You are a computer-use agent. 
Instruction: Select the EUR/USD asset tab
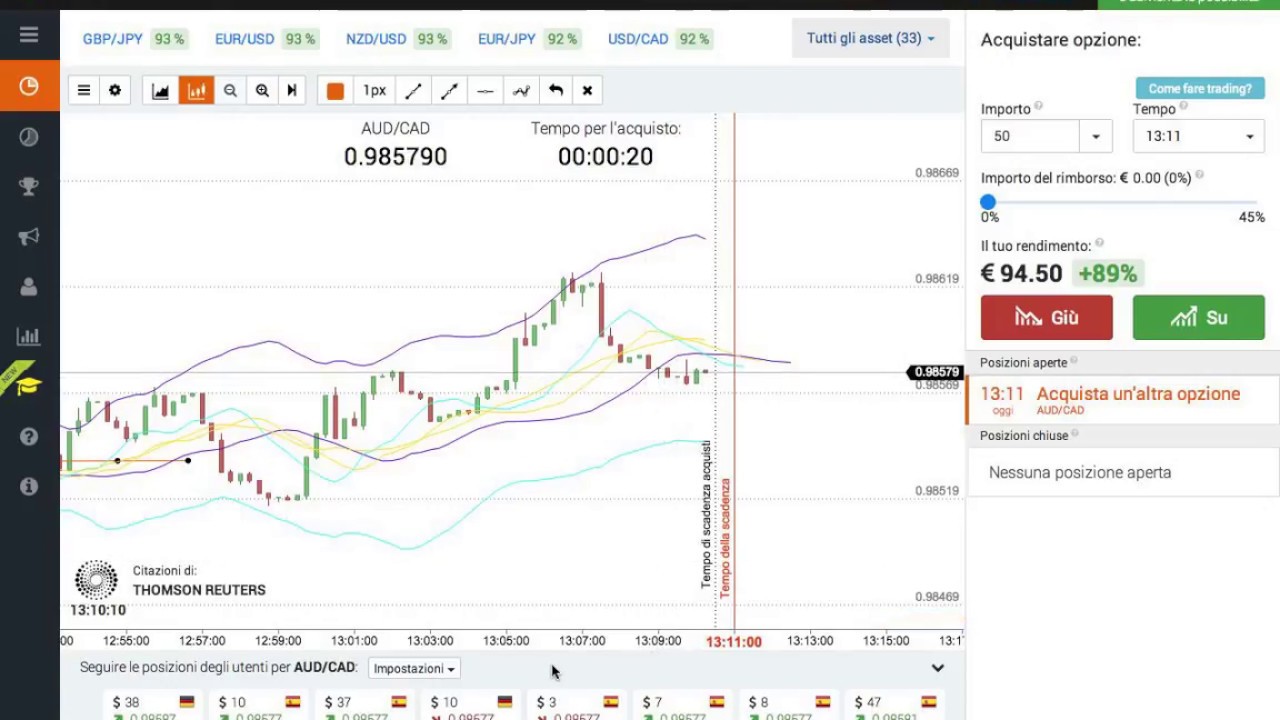[245, 39]
